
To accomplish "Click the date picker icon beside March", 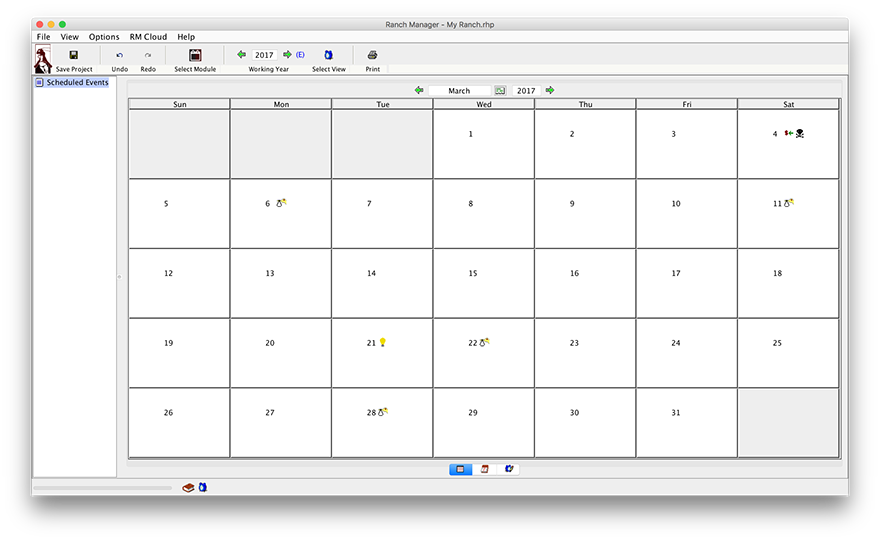I will 500,91.
